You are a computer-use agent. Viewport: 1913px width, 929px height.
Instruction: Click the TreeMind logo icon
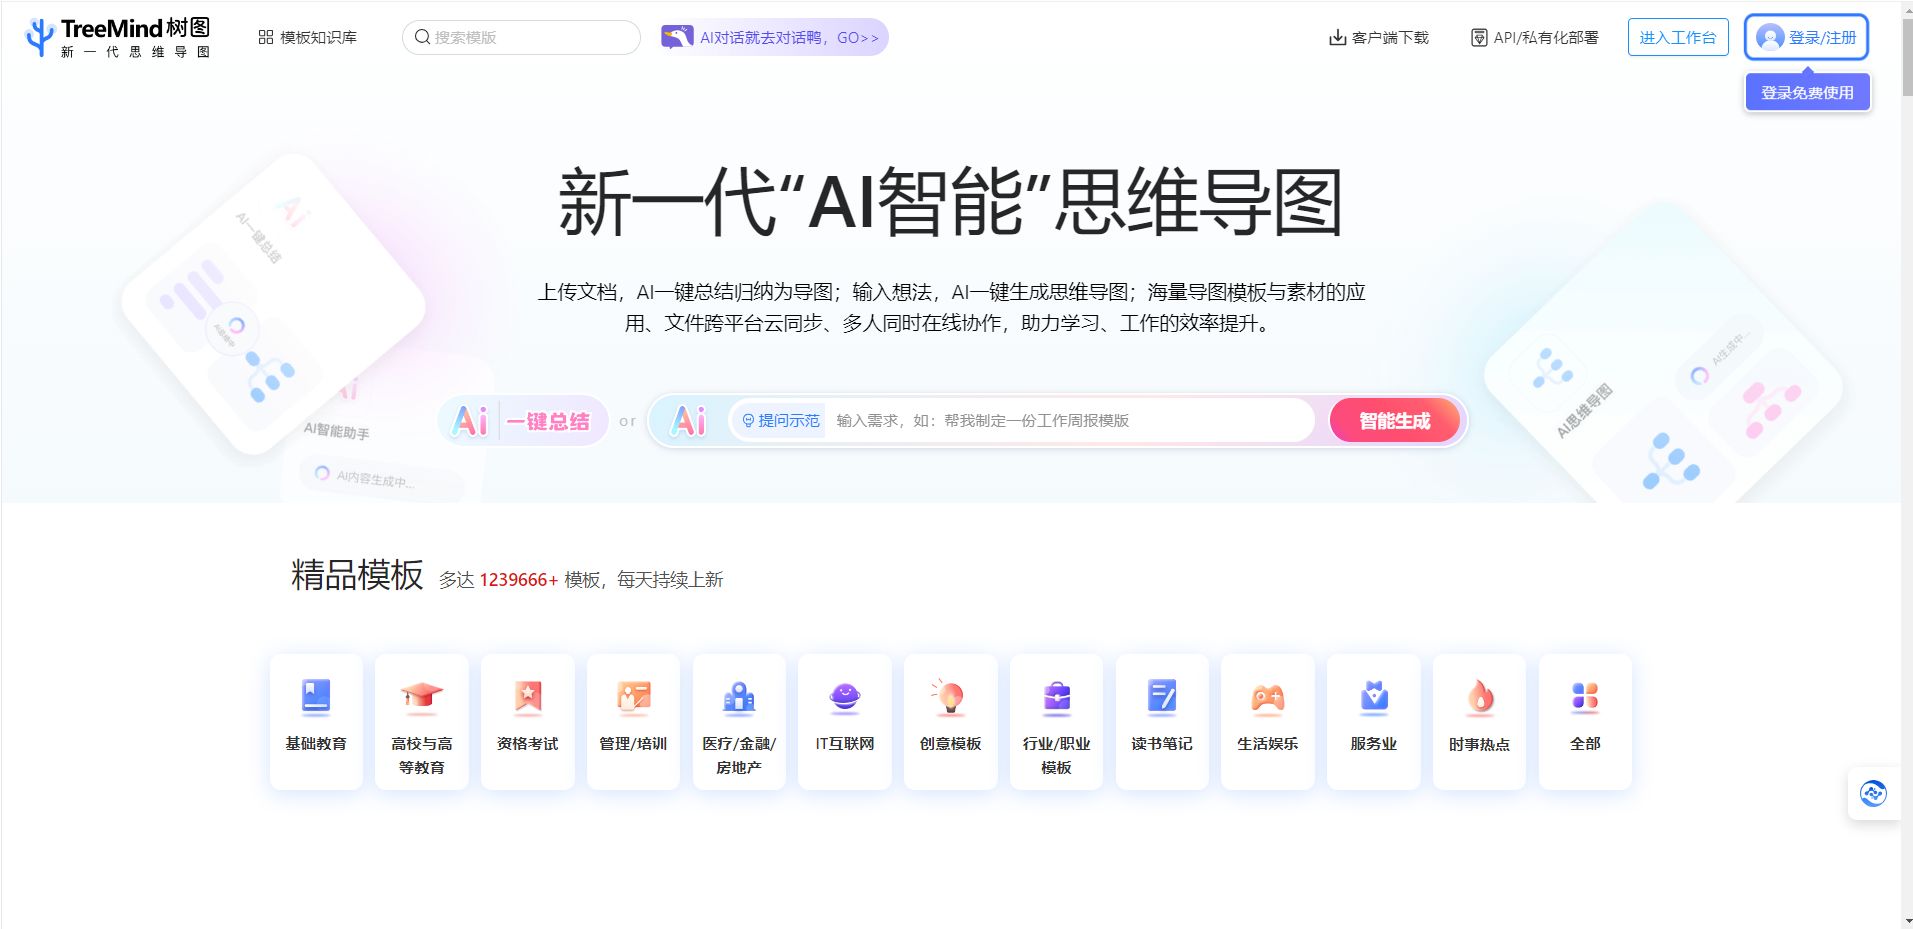coord(39,38)
